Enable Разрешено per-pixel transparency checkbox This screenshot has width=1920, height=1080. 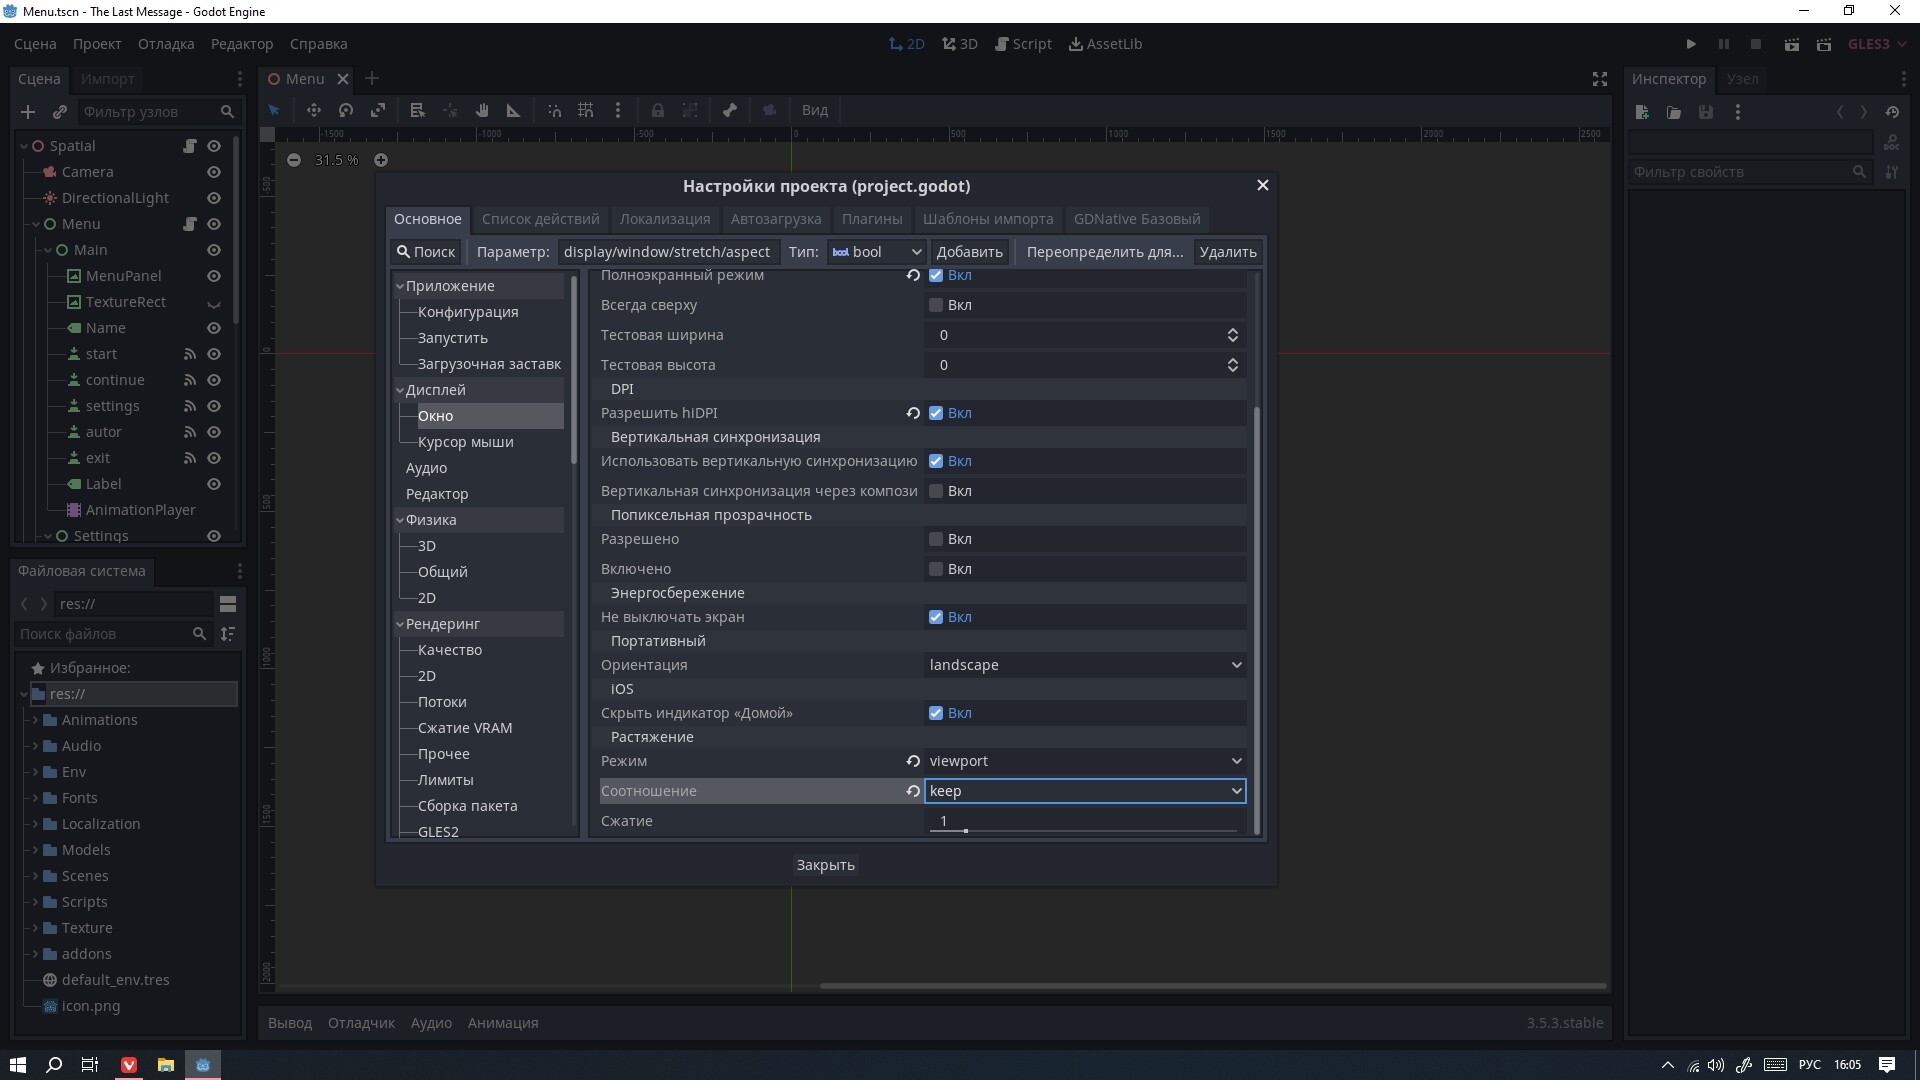coord(936,539)
